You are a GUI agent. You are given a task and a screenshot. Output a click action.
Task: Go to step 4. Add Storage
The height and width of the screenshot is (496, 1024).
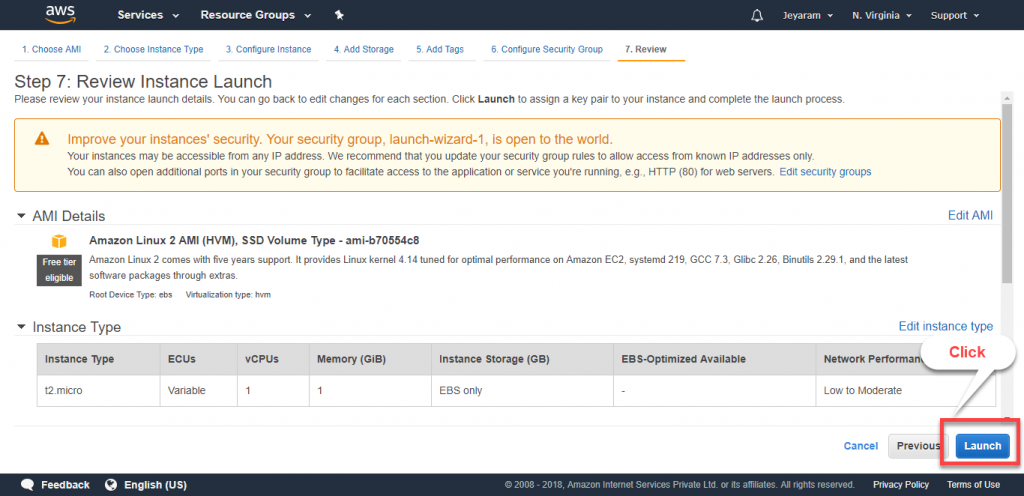(364, 50)
